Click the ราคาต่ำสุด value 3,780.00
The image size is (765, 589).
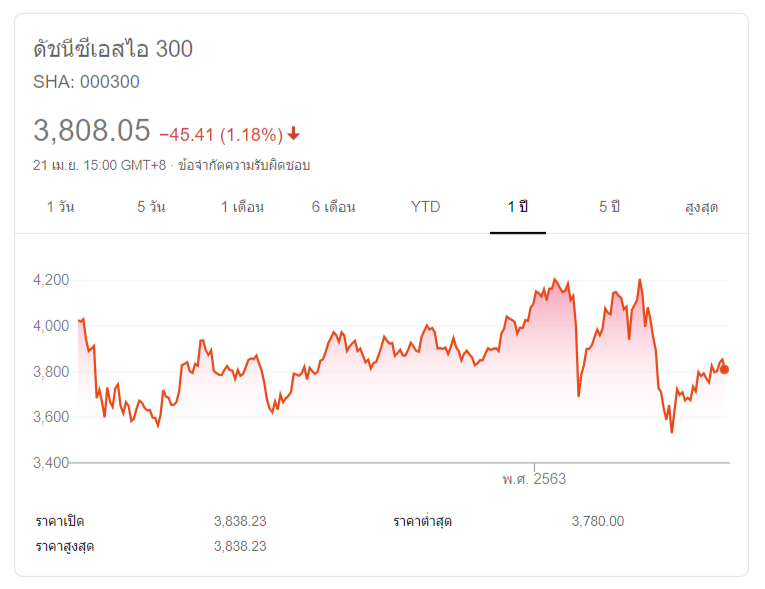coord(597,521)
